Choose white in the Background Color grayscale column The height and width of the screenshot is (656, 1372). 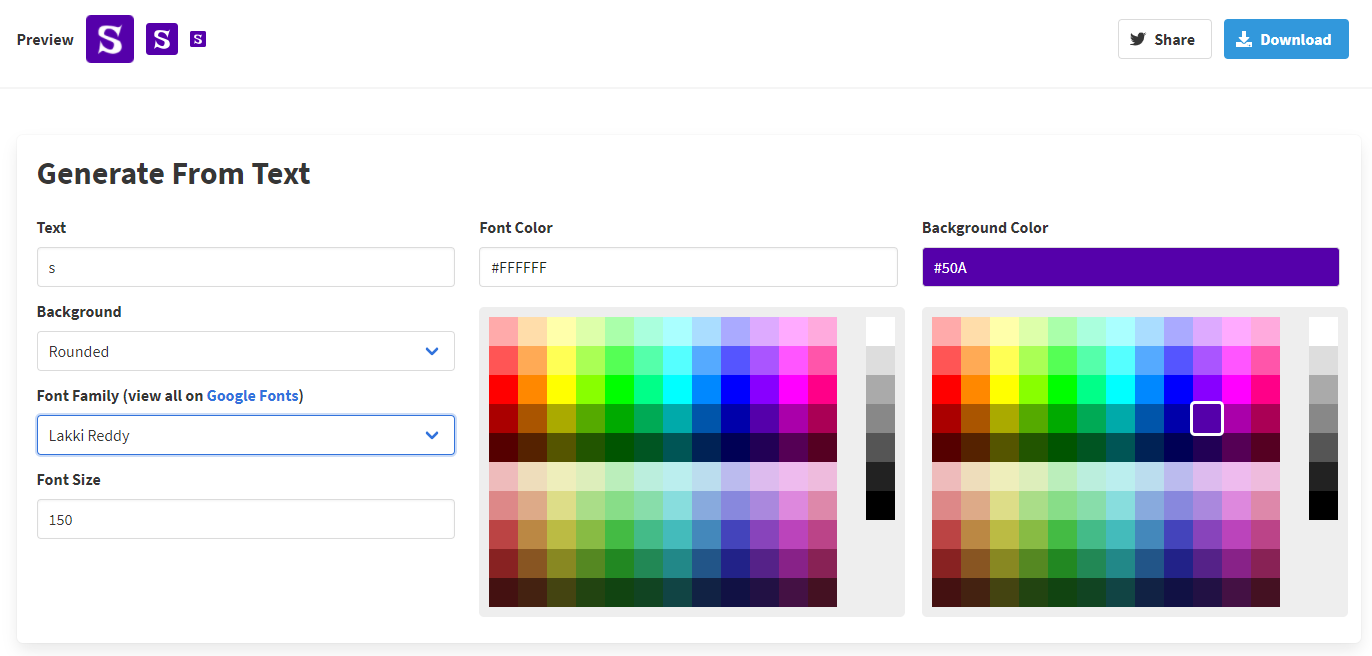(x=1323, y=331)
